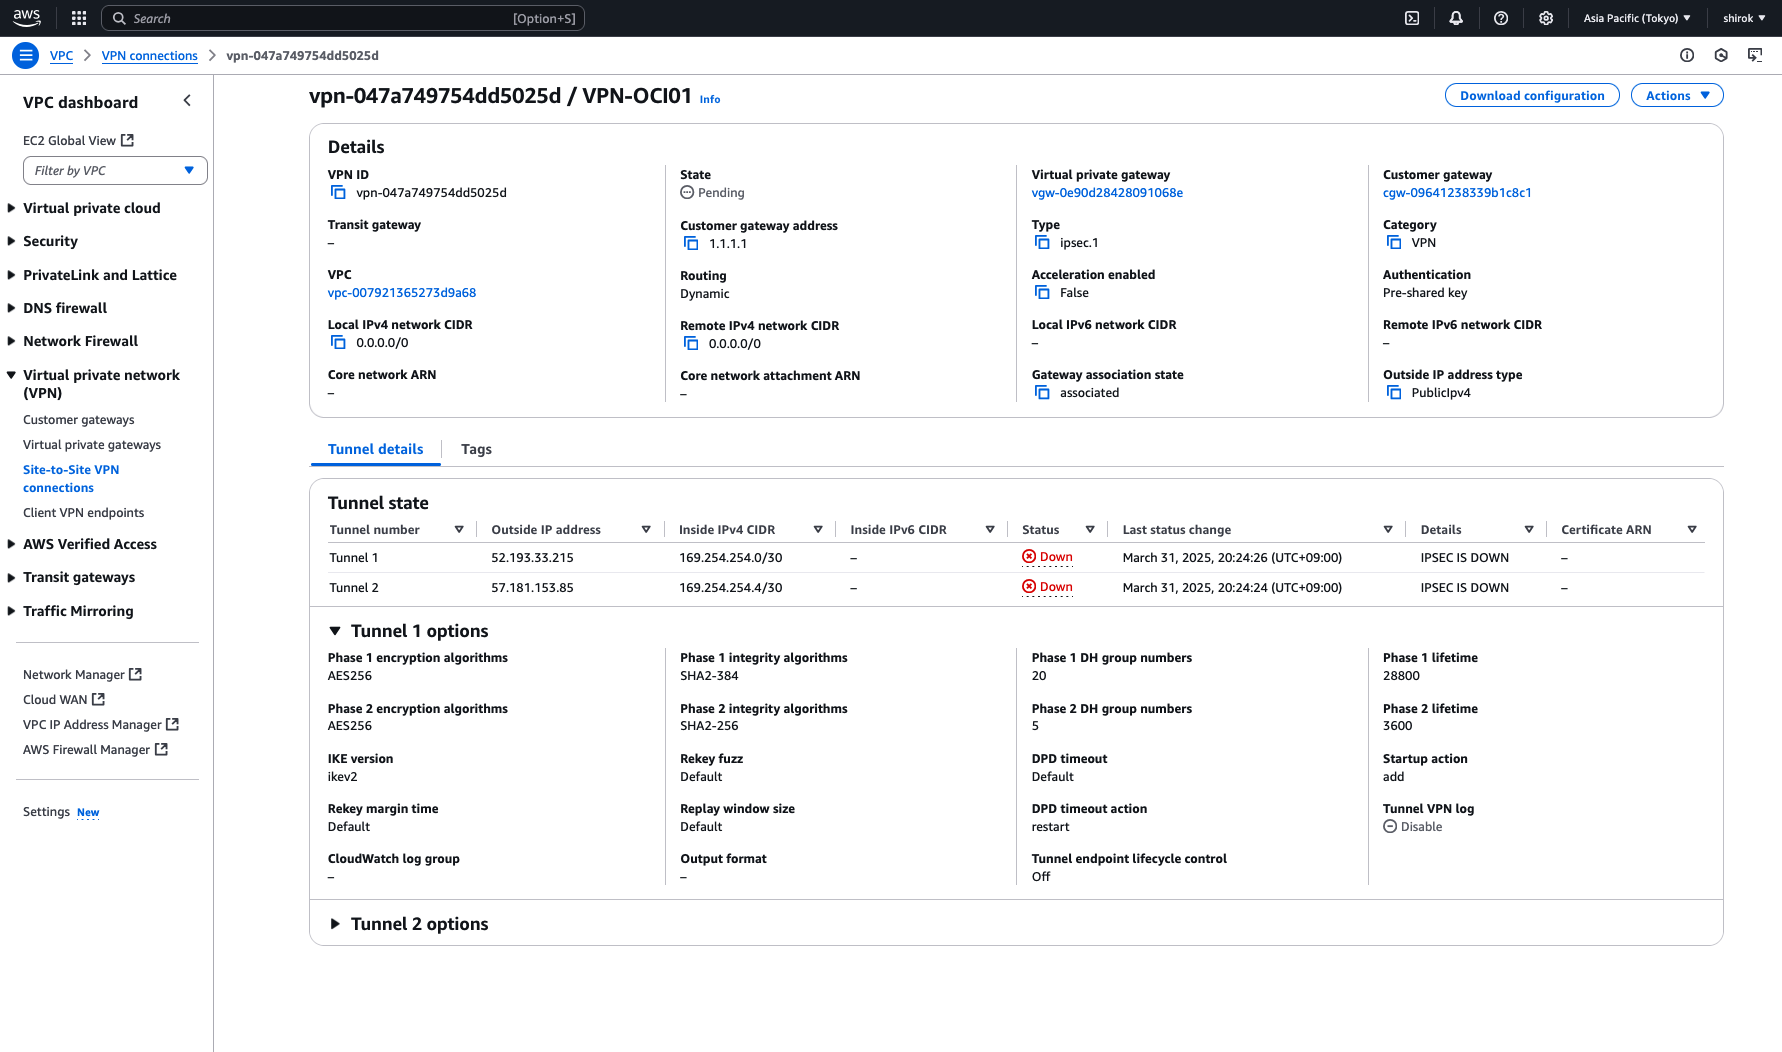1782x1052 pixels.
Task: Open Site-to-Site VPN connections
Action: point(71,479)
